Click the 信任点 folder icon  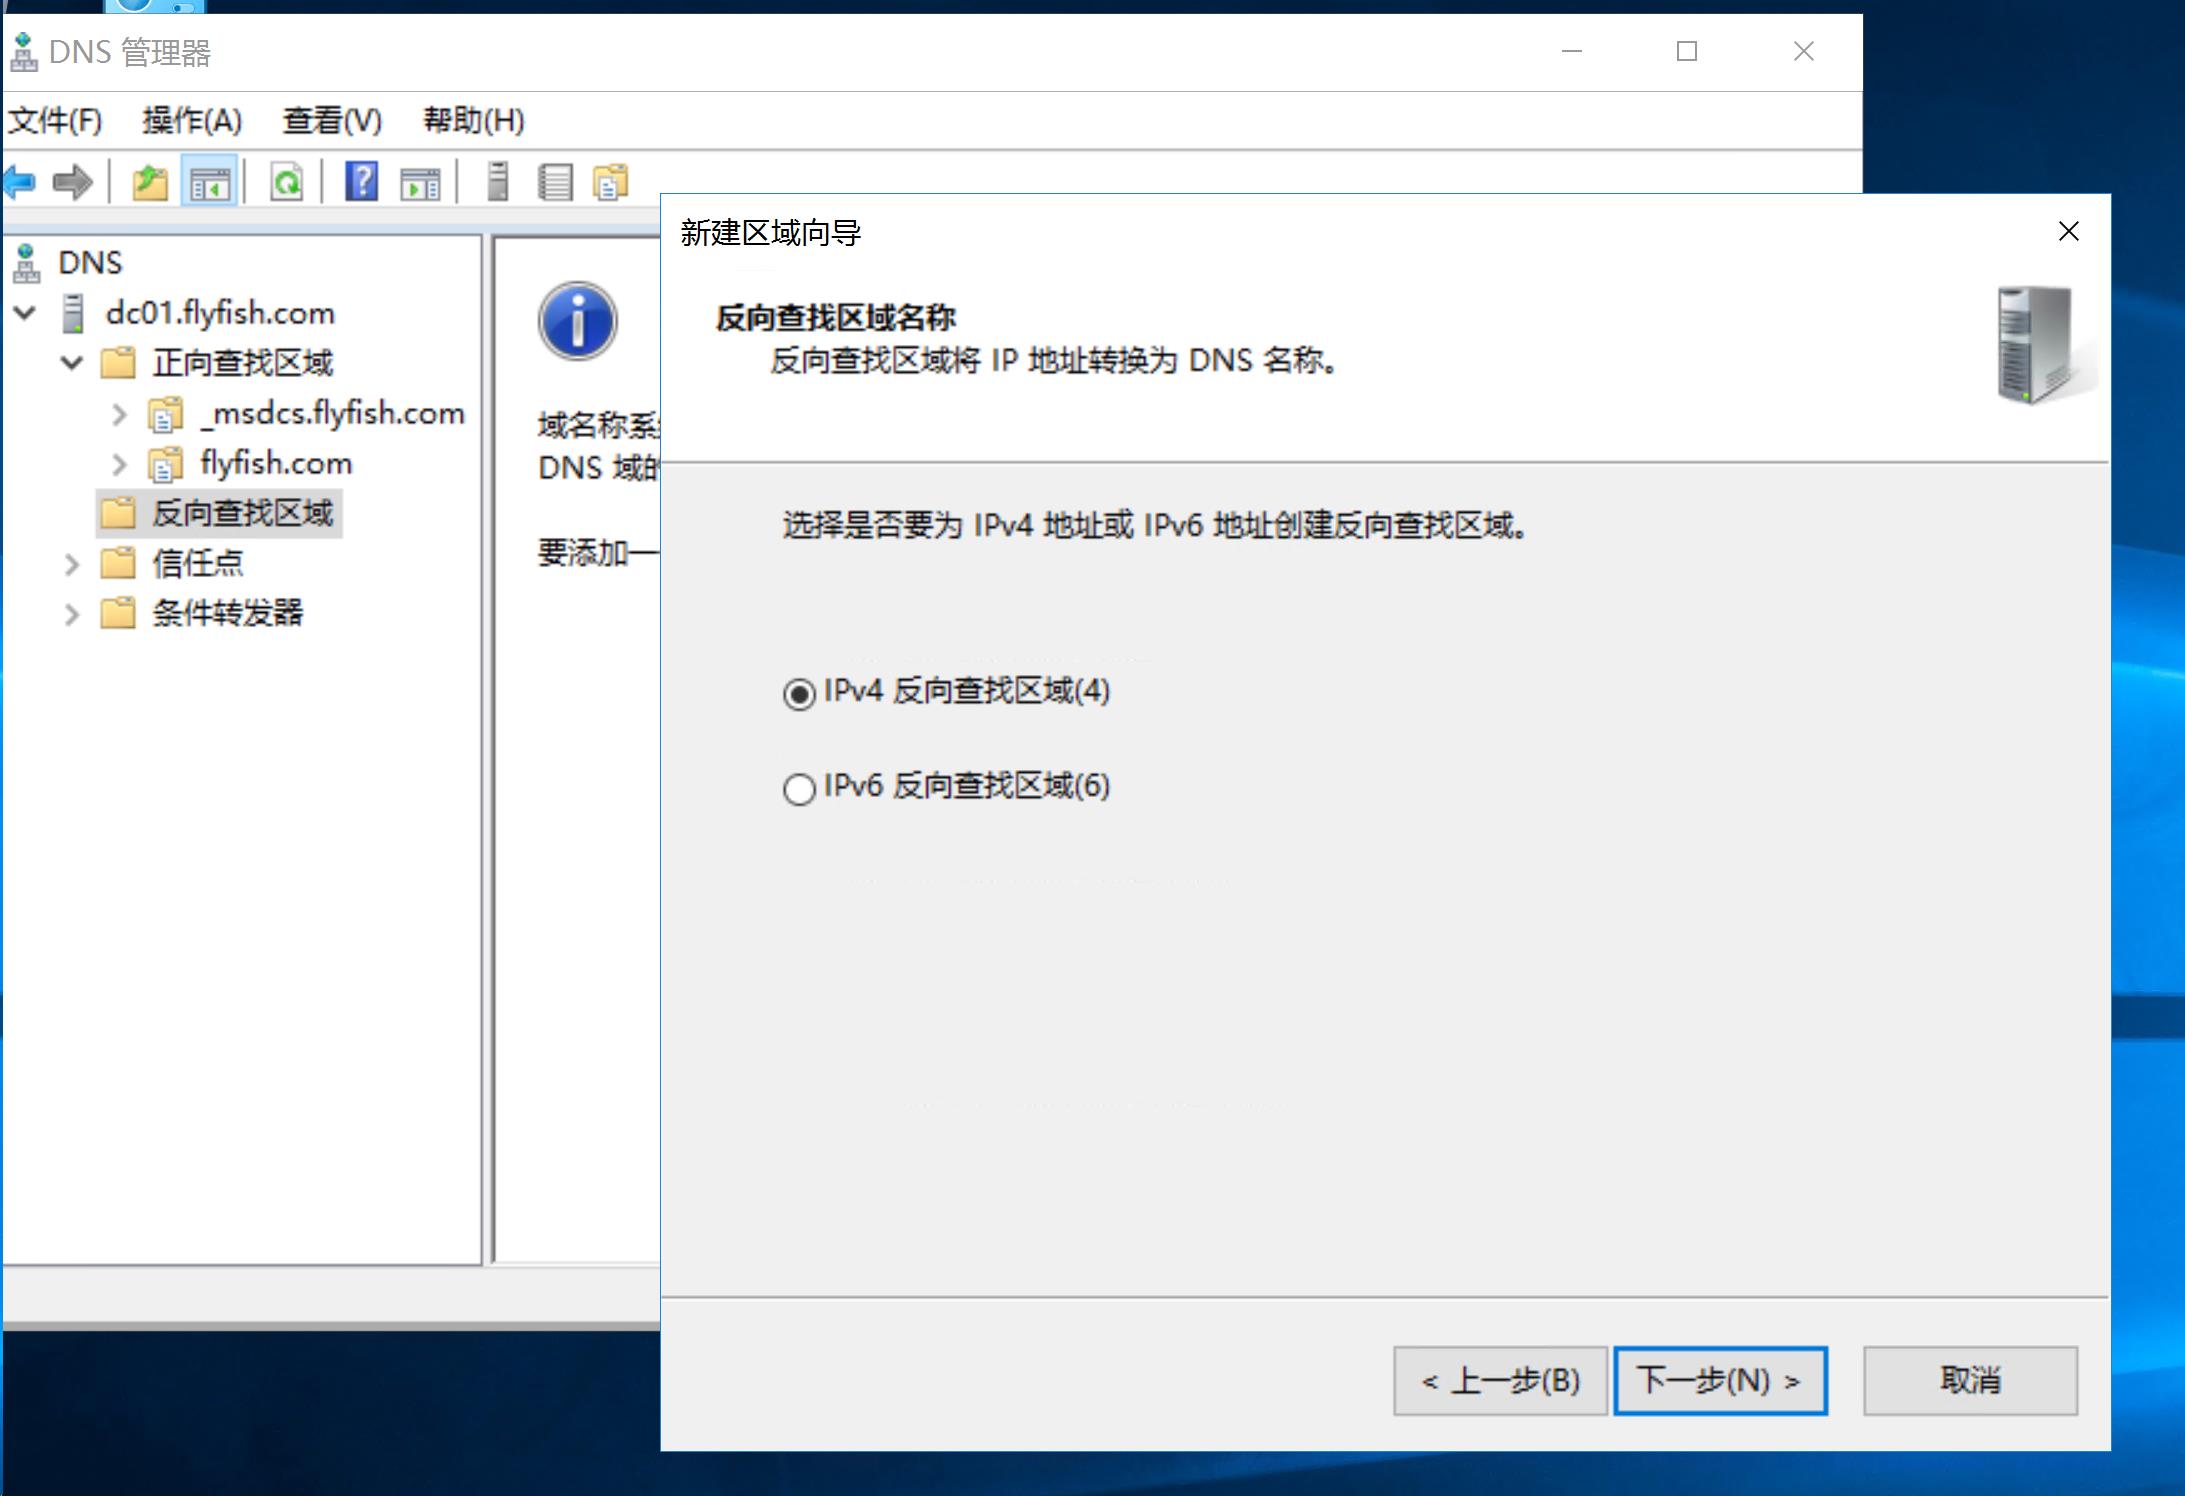(118, 562)
